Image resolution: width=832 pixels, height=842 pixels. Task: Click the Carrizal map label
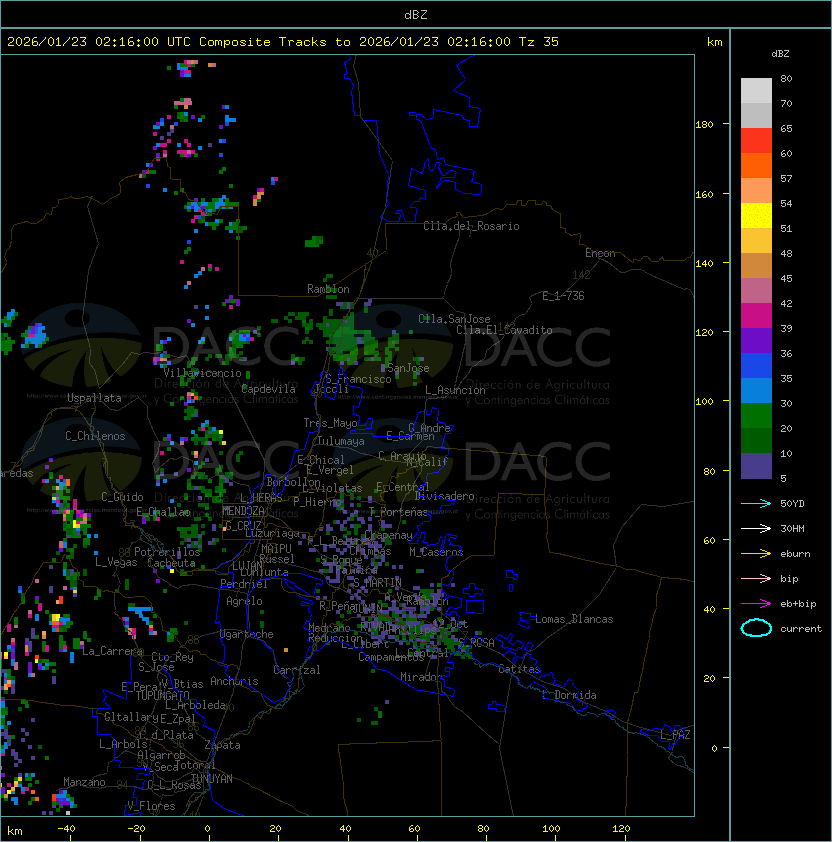click(x=297, y=670)
